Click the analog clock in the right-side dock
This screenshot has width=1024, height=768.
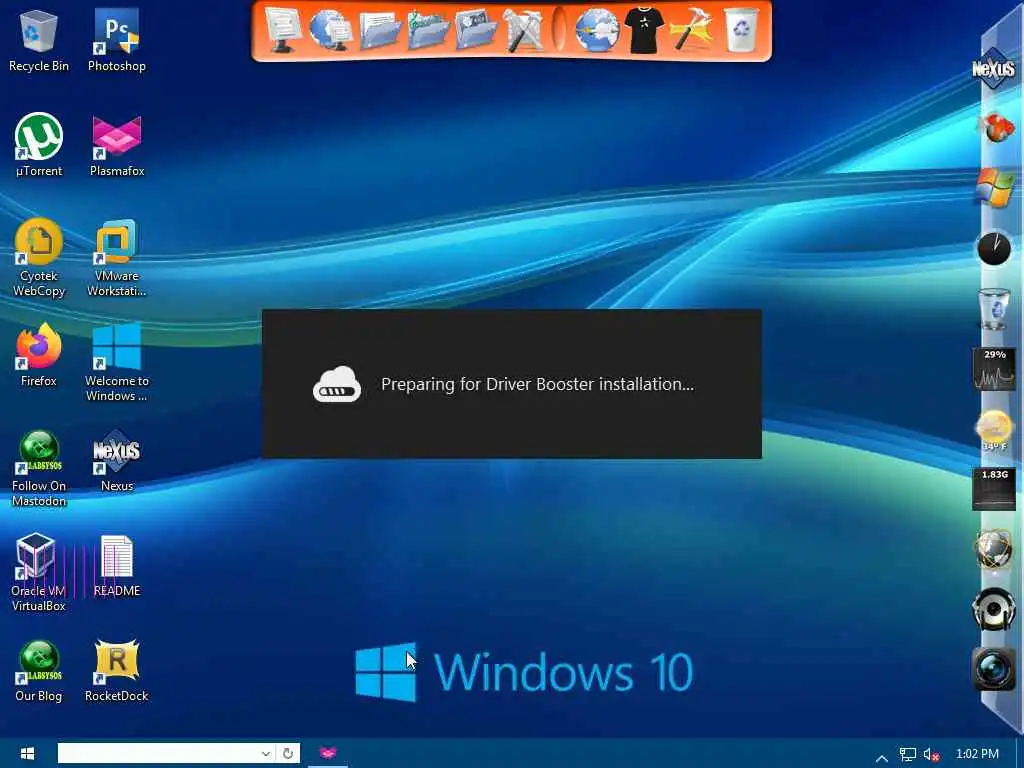(x=994, y=249)
